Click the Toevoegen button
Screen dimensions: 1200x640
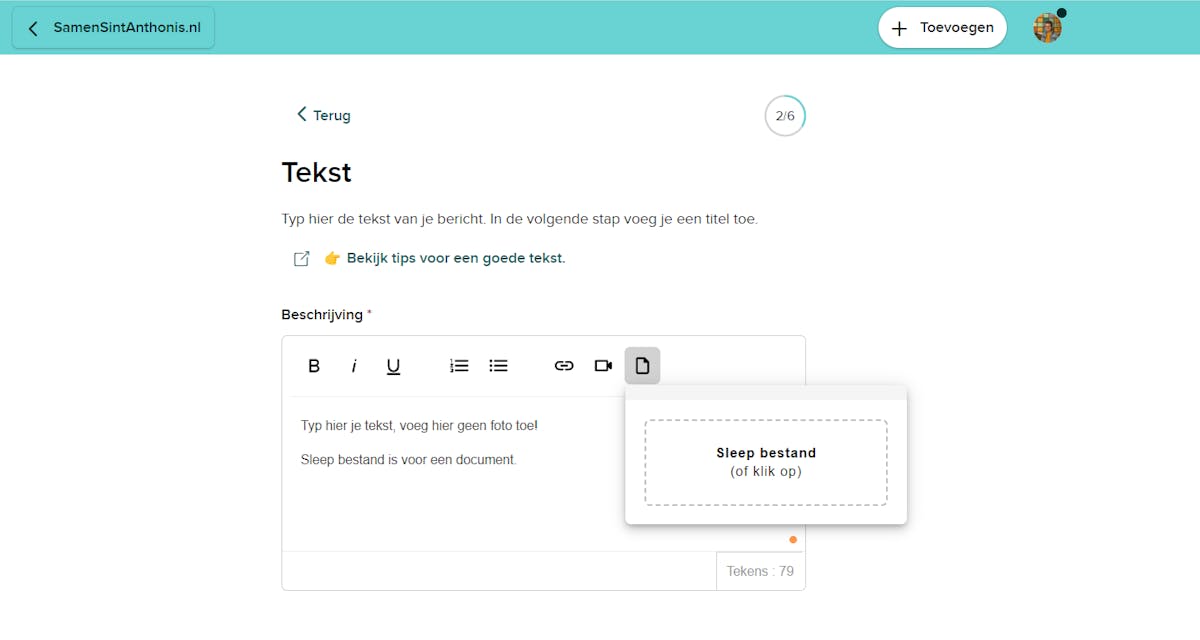click(x=942, y=28)
